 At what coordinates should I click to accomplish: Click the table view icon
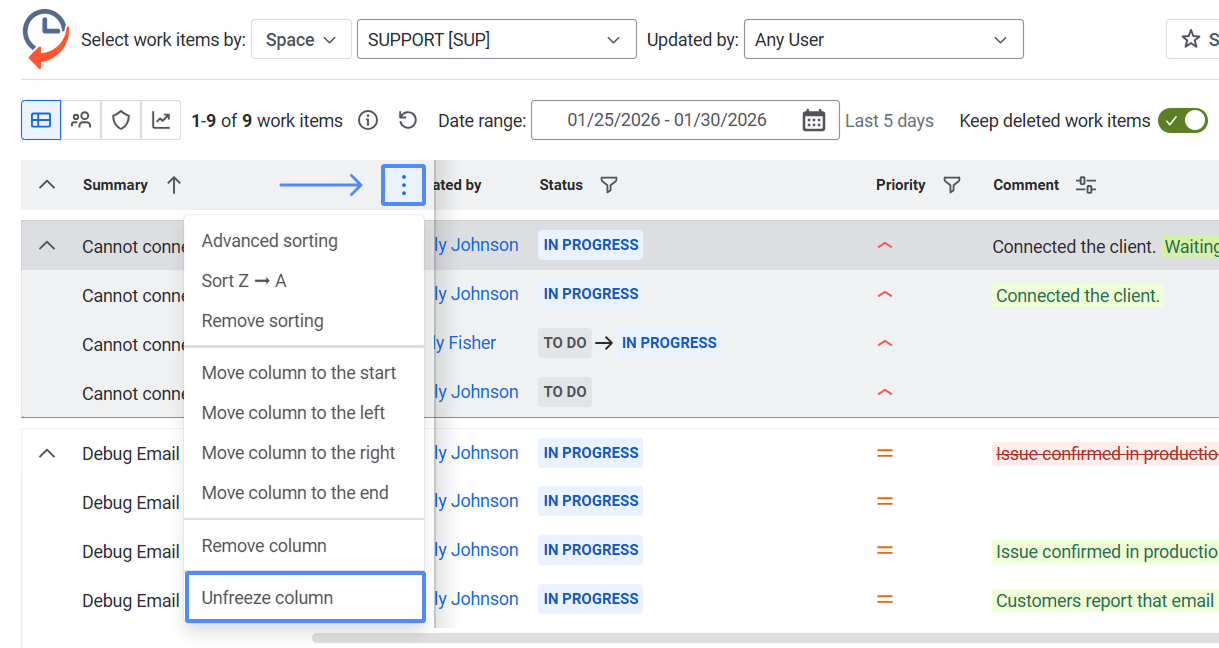click(41, 120)
